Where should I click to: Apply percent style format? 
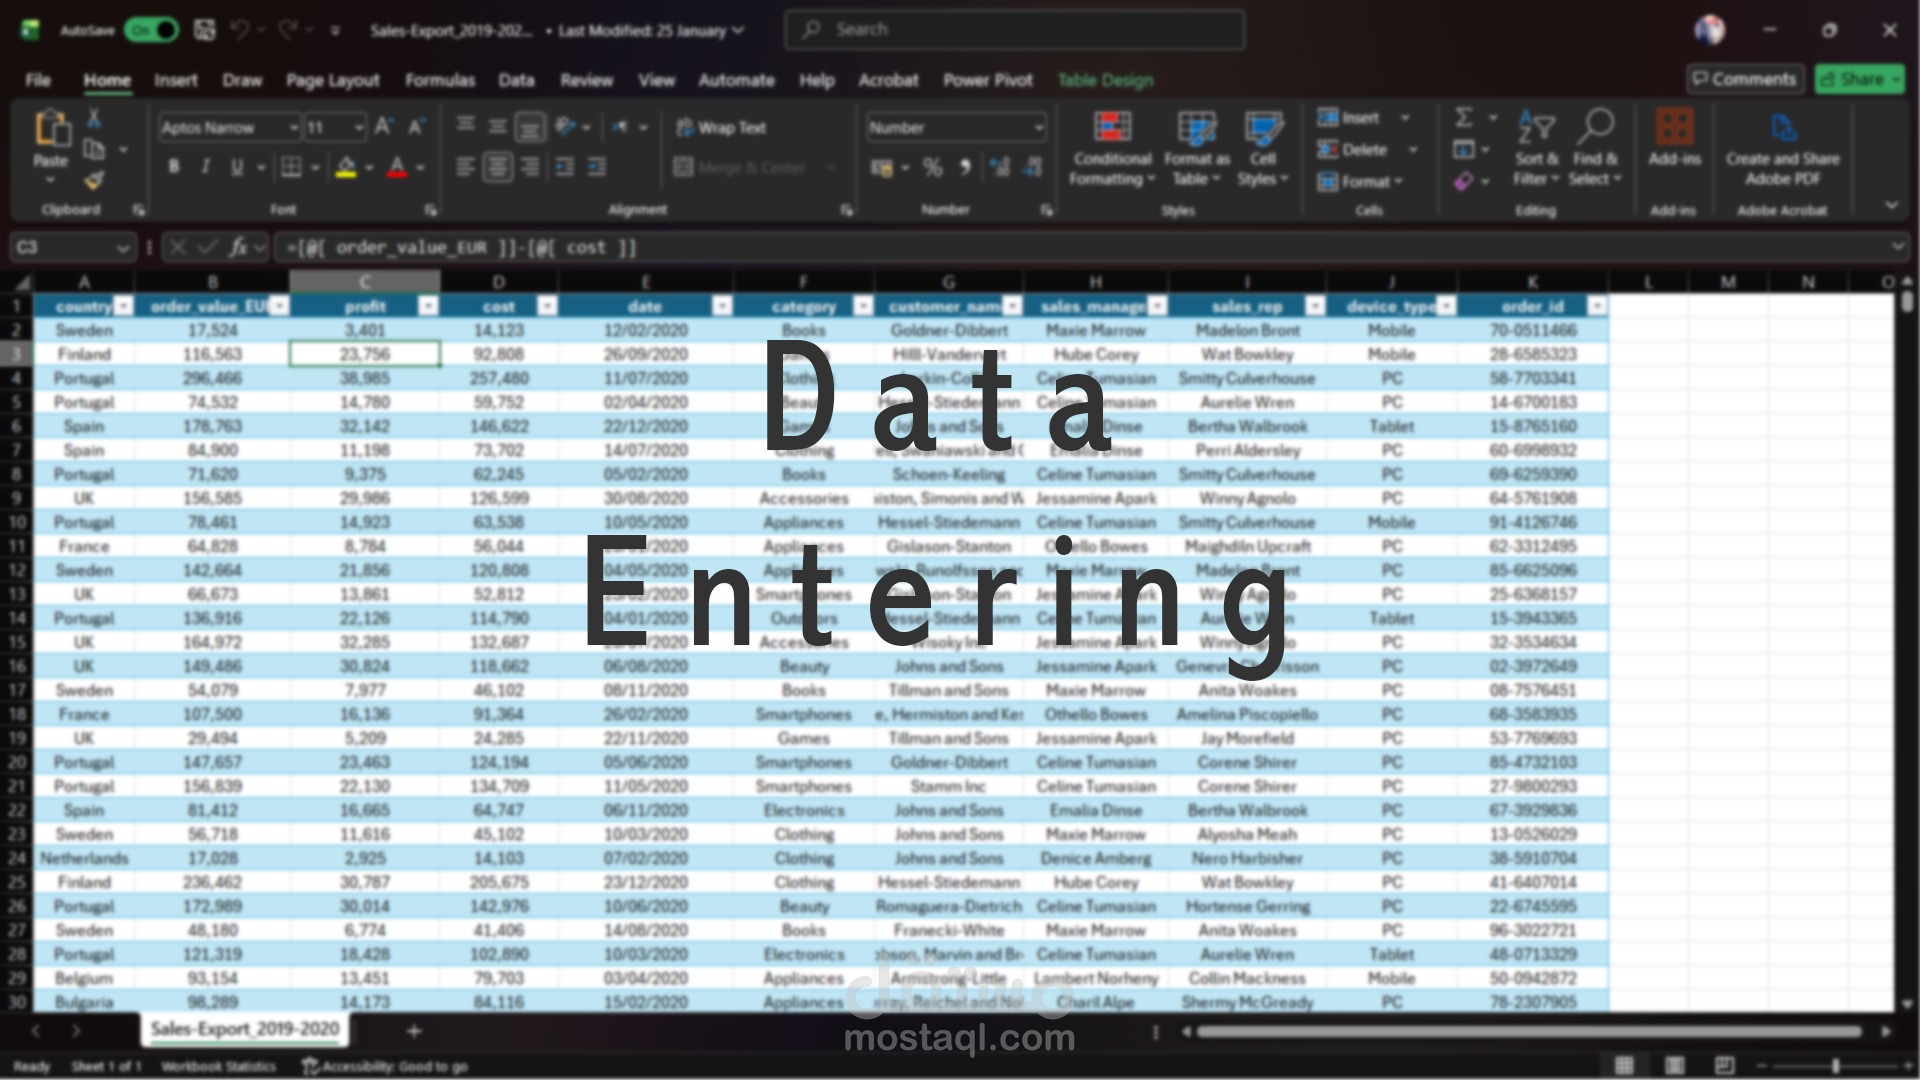point(932,168)
